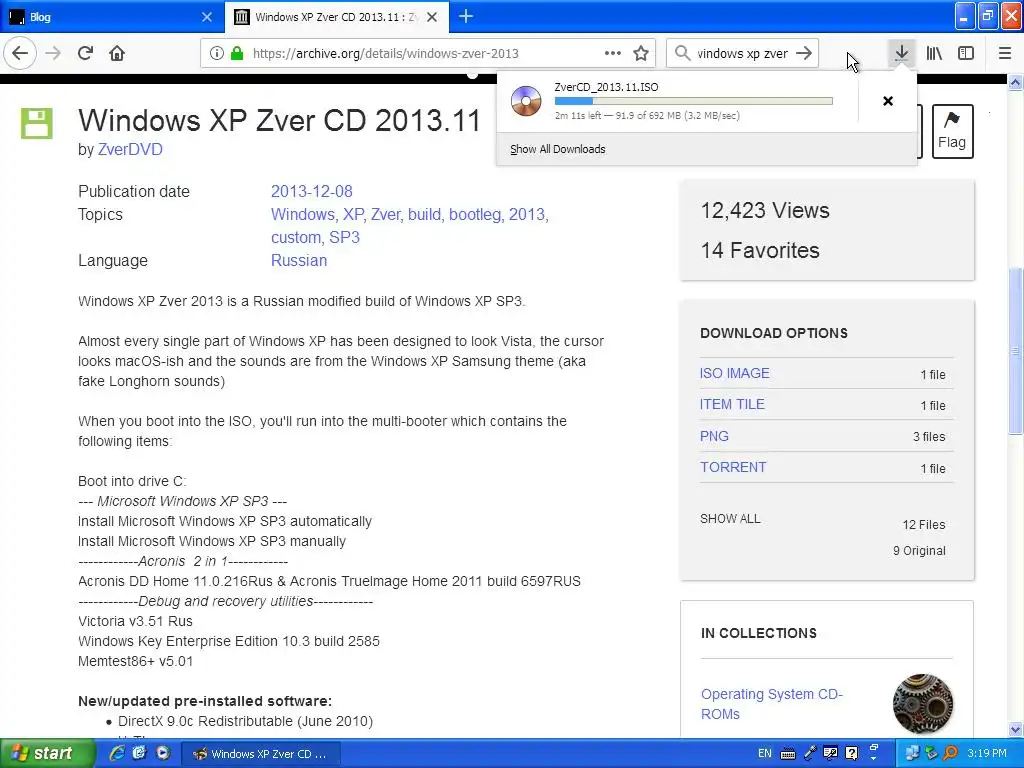View the green padlock connection details
1024x768 pixels.
237,54
